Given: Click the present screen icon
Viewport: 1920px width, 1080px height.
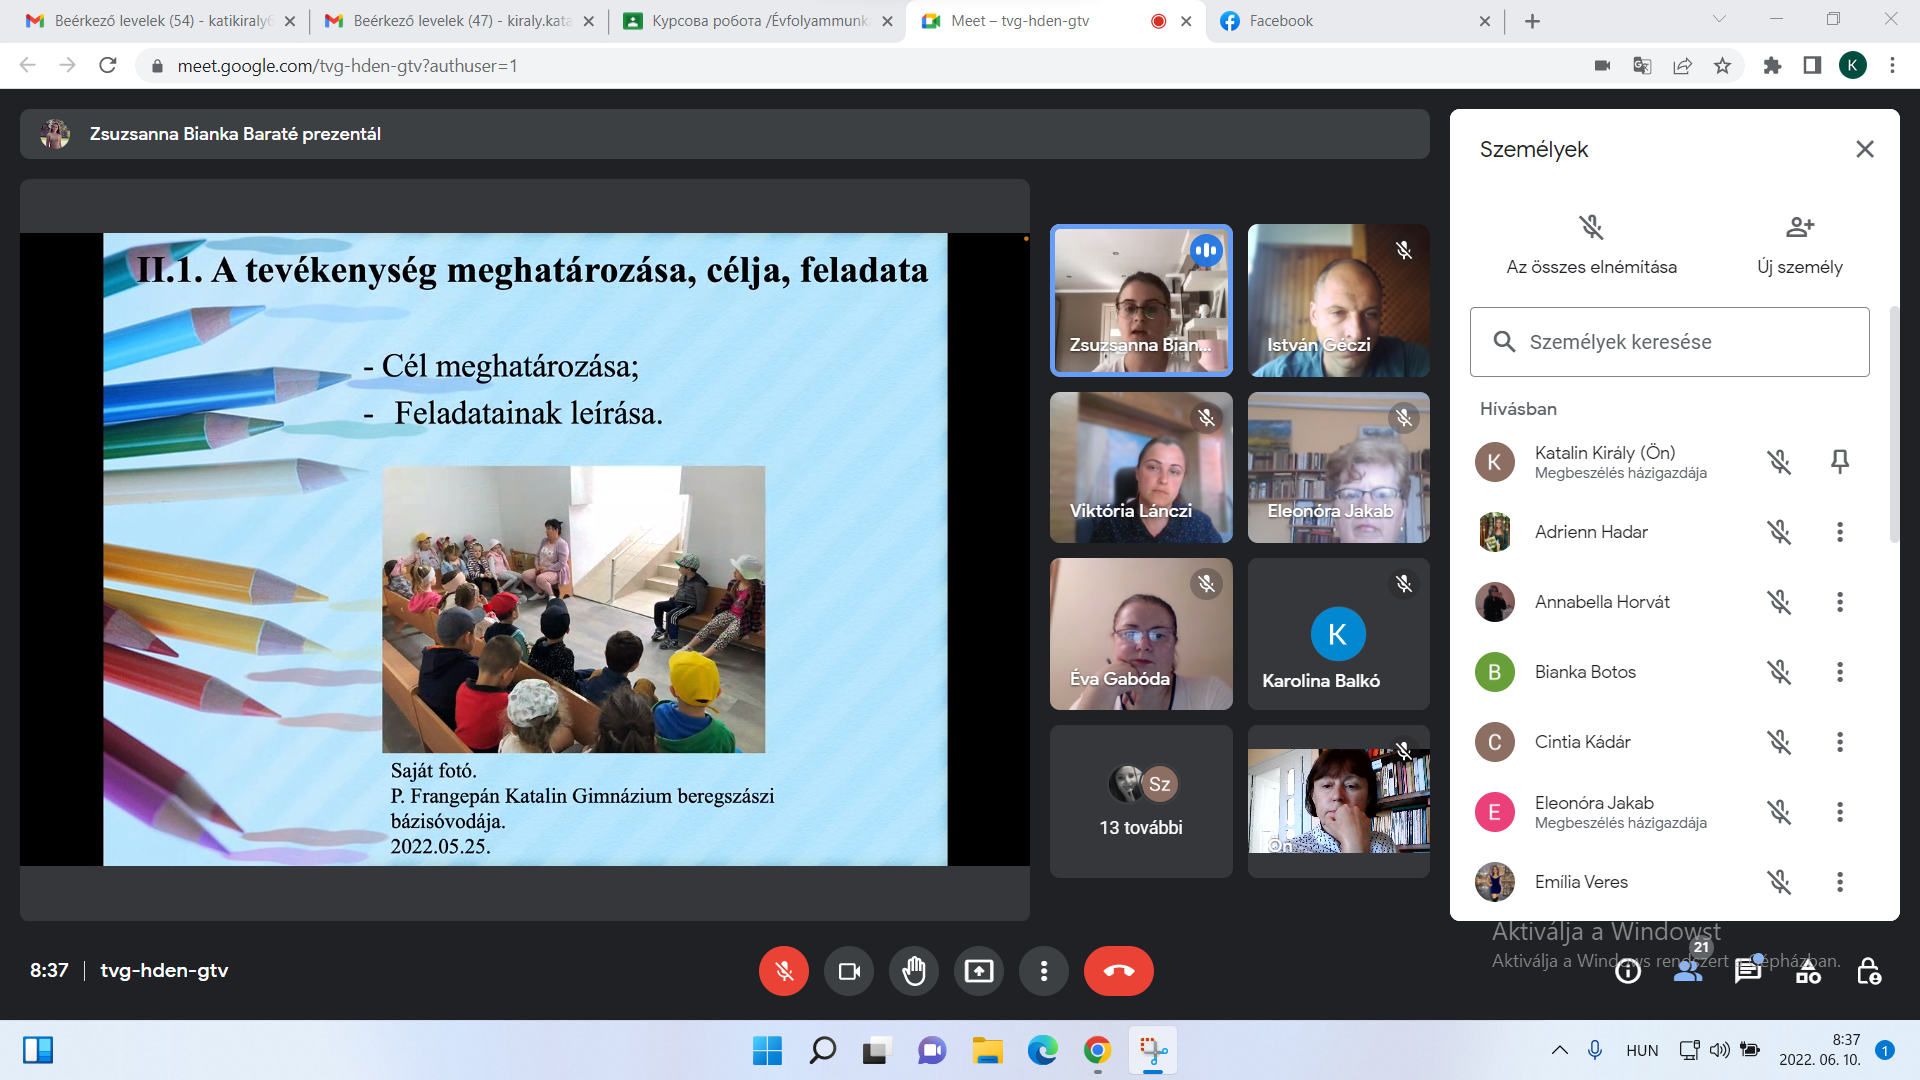Looking at the screenshot, I should click(x=978, y=971).
